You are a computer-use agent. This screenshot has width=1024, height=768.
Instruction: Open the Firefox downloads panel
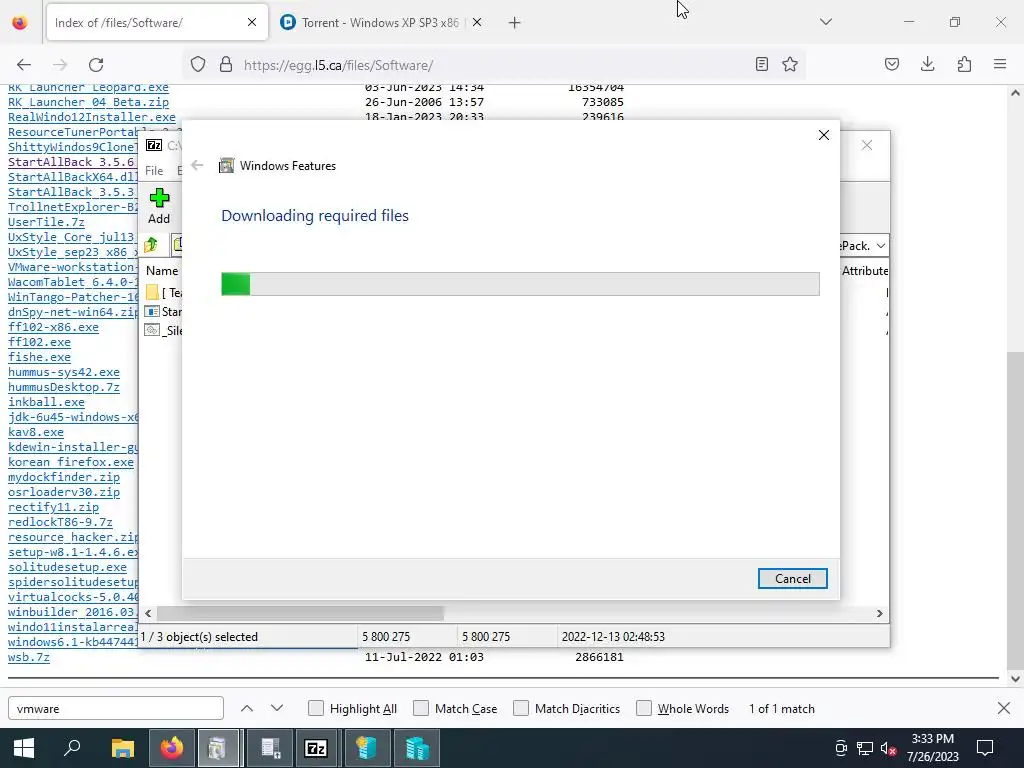927,64
